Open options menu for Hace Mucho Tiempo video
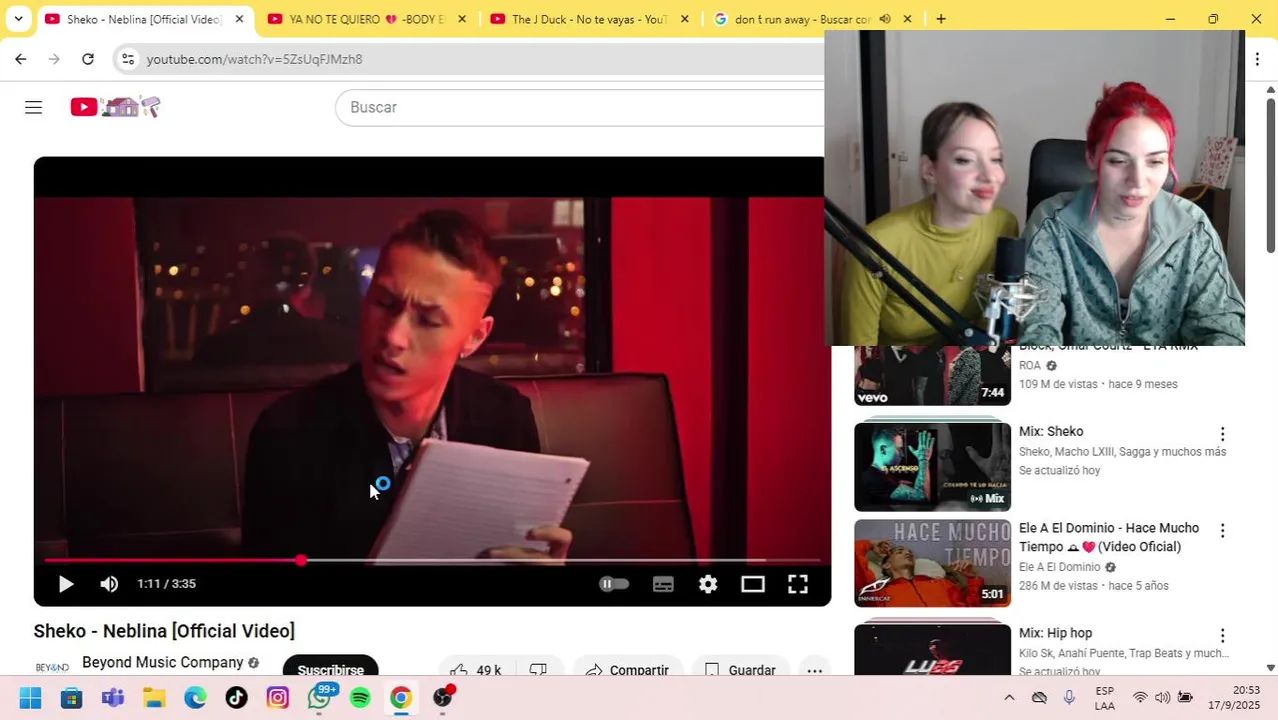The height and width of the screenshot is (720, 1278). [1222, 530]
